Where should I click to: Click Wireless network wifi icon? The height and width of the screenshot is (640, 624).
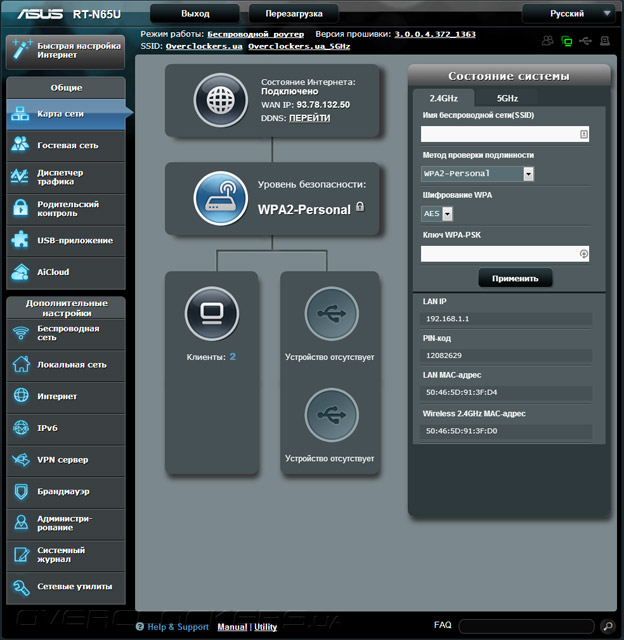(x=21, y=333)
